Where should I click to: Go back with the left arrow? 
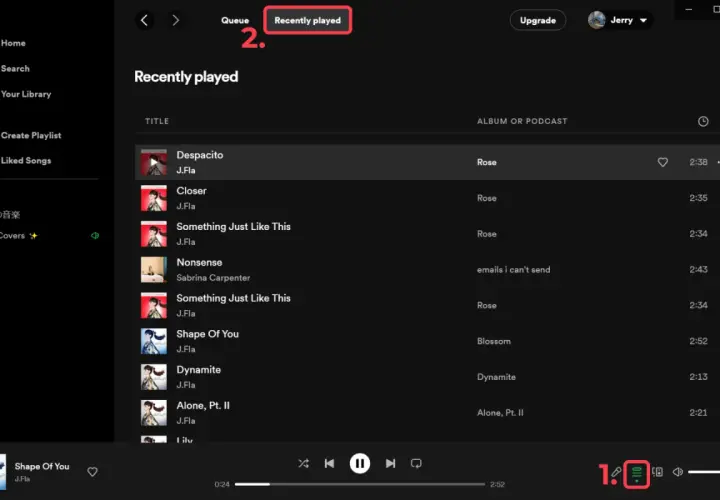click(145, 20)
